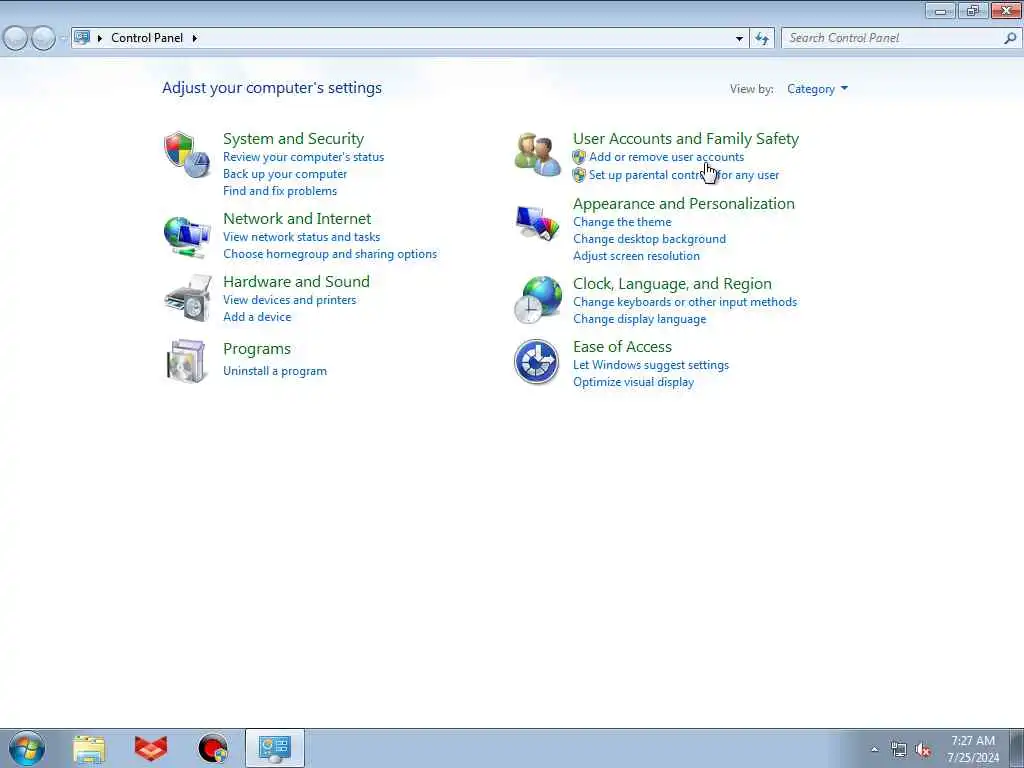Expand the address bar history dropdown

739,38
